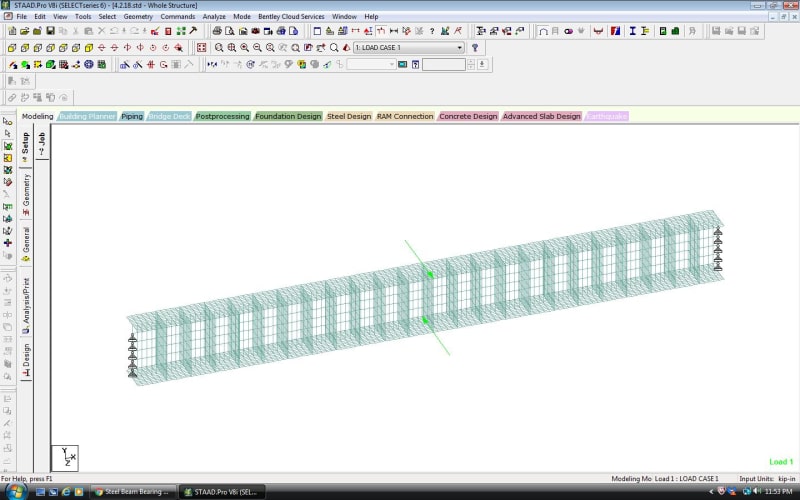Screen dimensions: 800x500
Task: Click the left end support symbol on the beam
Action: click(133, 356)
